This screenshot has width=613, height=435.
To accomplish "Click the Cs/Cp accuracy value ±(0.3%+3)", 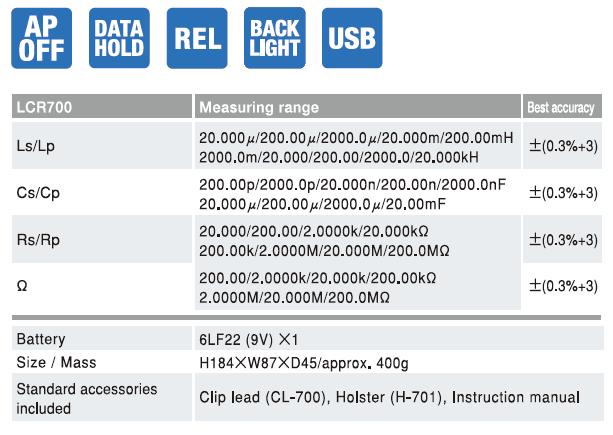I will [563, 193].
